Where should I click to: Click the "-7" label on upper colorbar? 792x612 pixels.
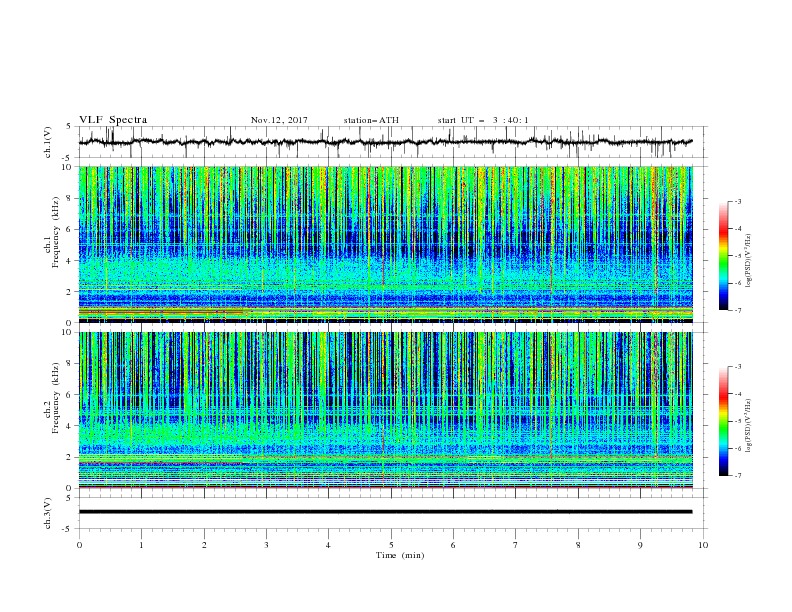[737, 310]
